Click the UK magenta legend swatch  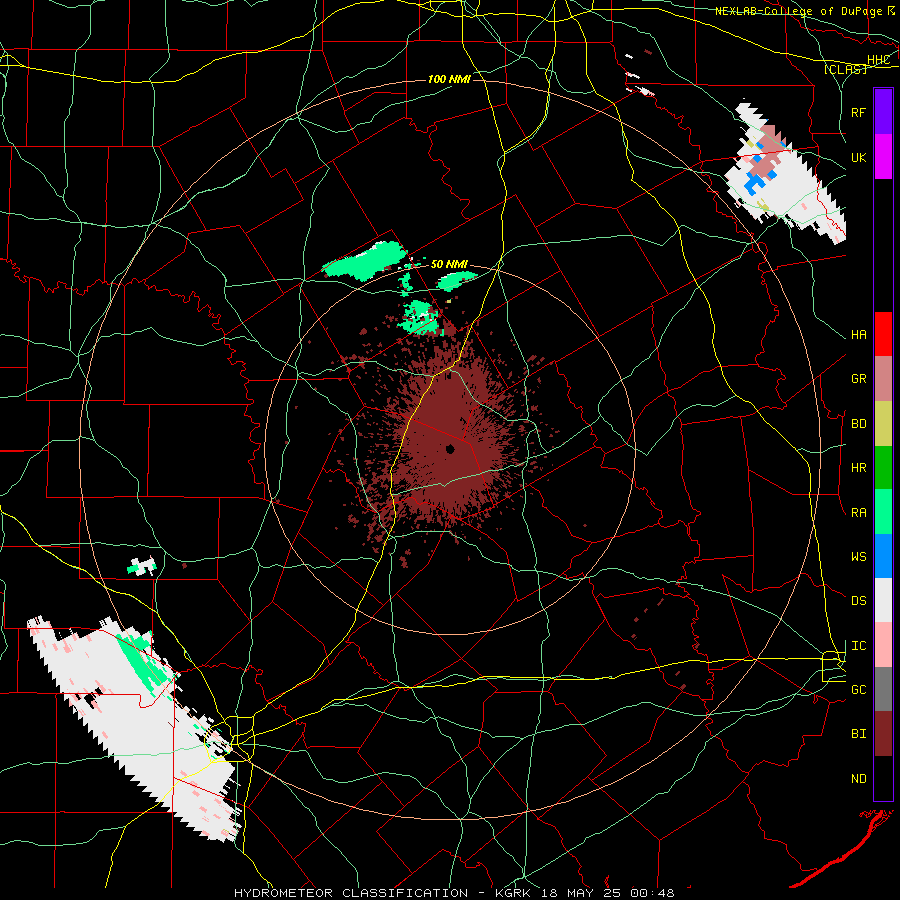click(x=883, y=157)
